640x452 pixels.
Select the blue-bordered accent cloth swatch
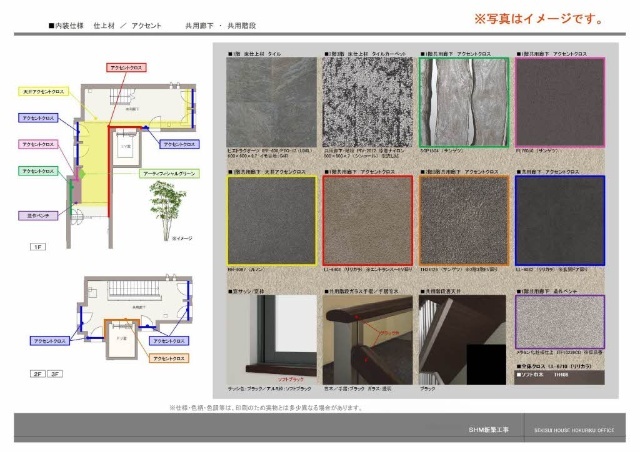560,220
